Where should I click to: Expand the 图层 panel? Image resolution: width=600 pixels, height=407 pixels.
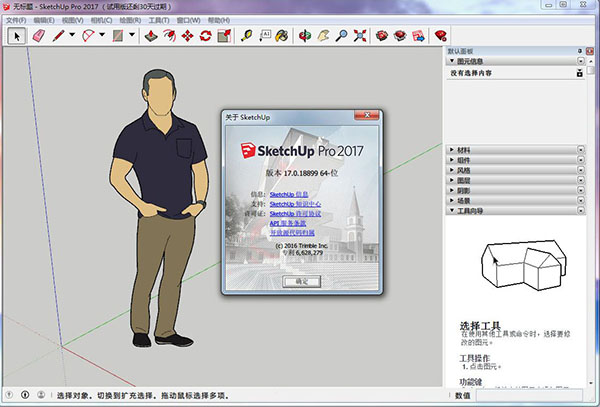pyautogui.click(x=515, y=180)
